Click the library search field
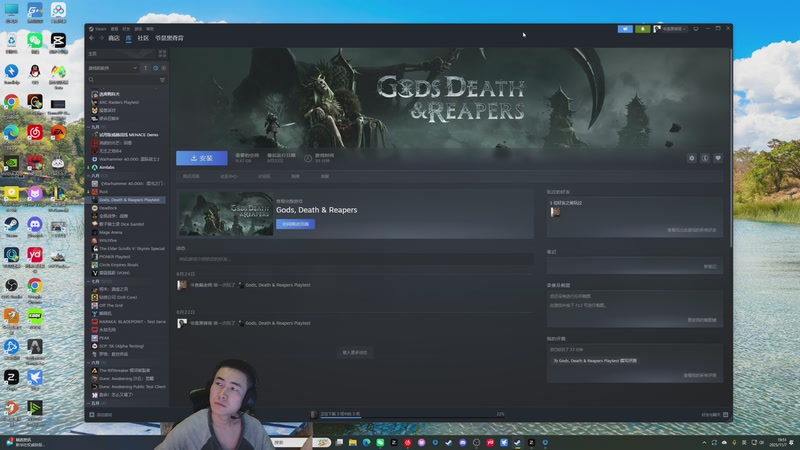Screen dimensions: 800x450 tap(122, 80)
